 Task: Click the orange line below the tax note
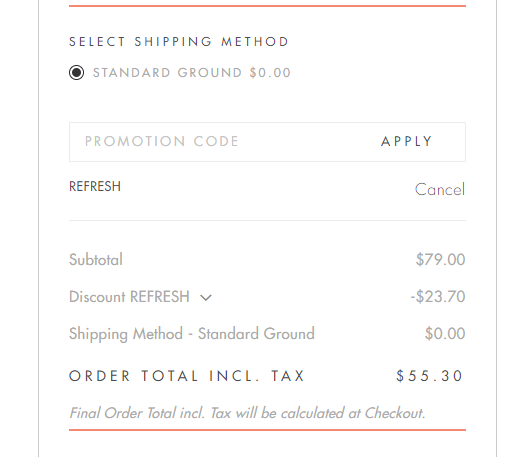(x=267, y=430)
